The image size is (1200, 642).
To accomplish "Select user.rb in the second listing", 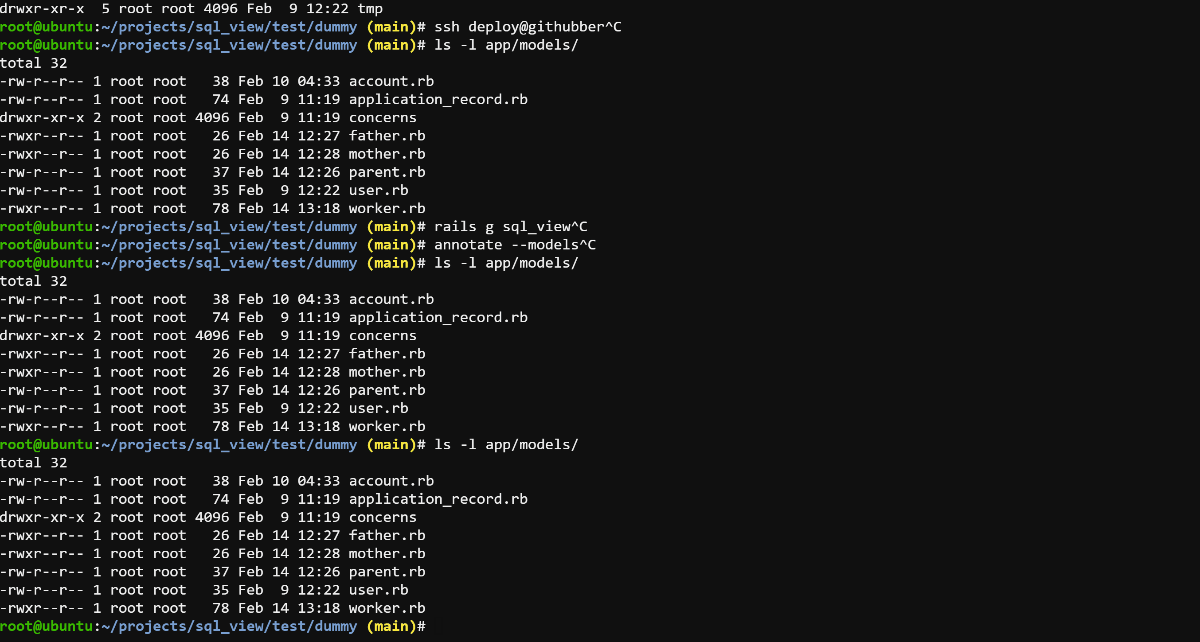I will [379, 408].
